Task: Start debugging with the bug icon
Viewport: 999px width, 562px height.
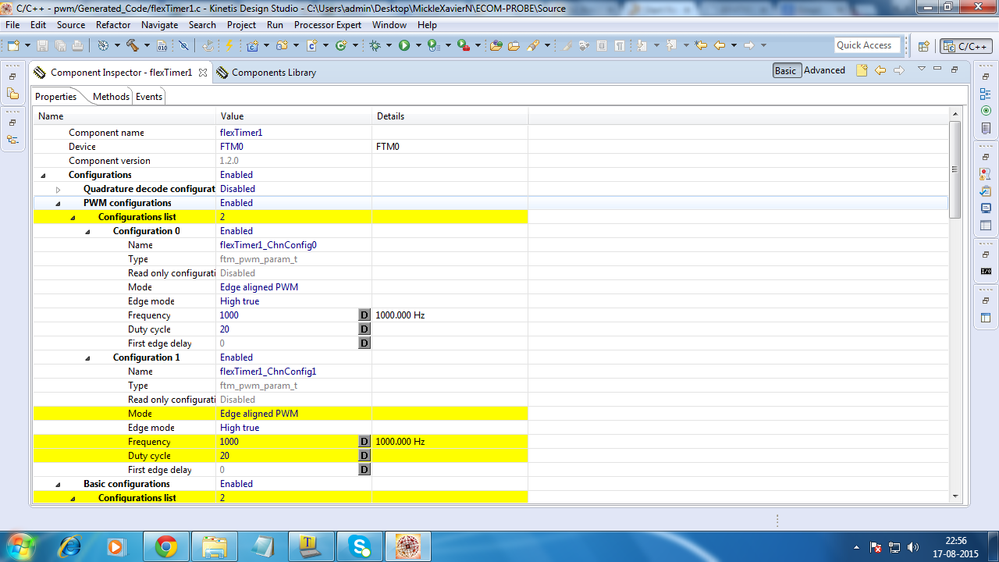Action: click(375, 45)
